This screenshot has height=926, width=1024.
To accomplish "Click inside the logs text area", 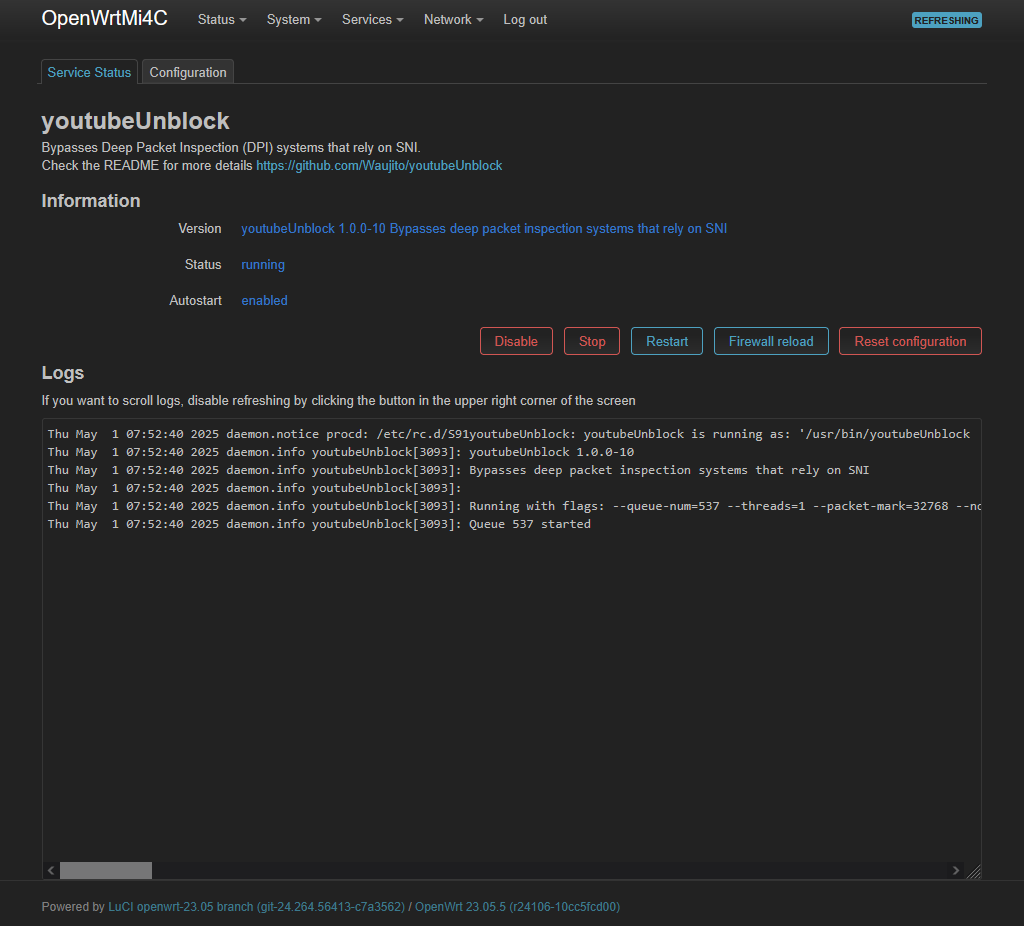I will (x=511, y=648).
